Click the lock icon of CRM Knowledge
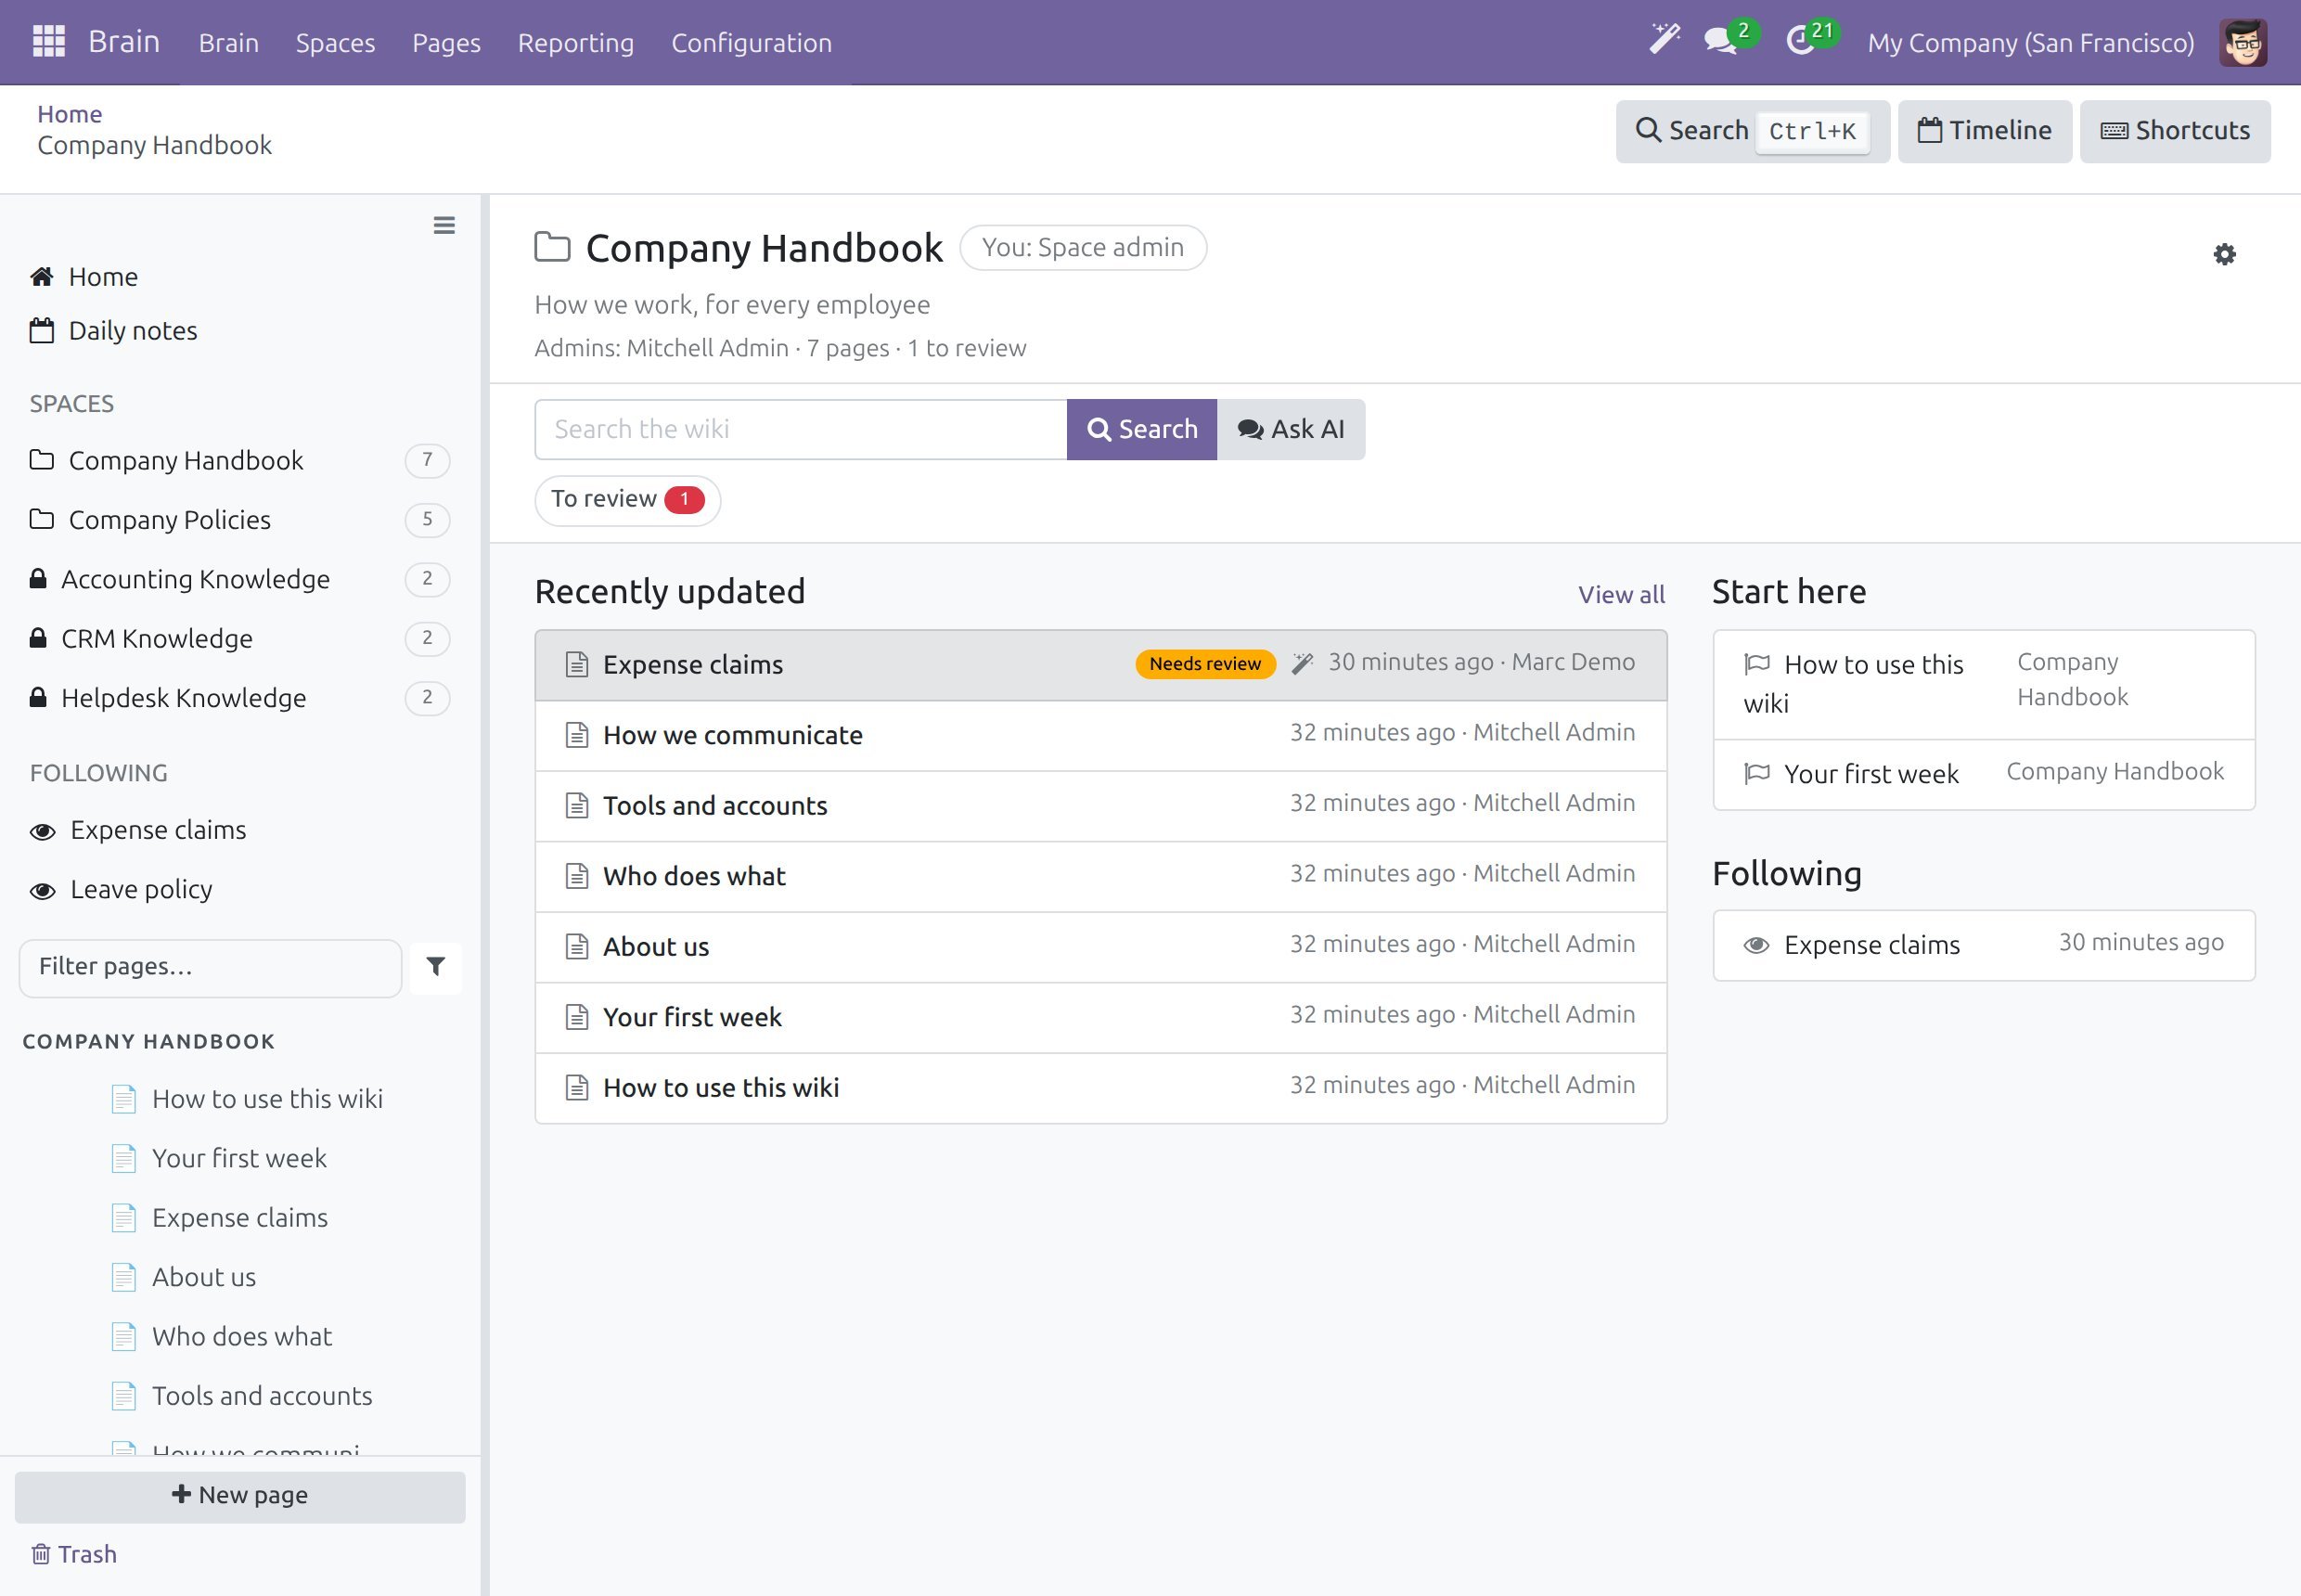Screen dimensions: 2301x1596 [38, 638]
